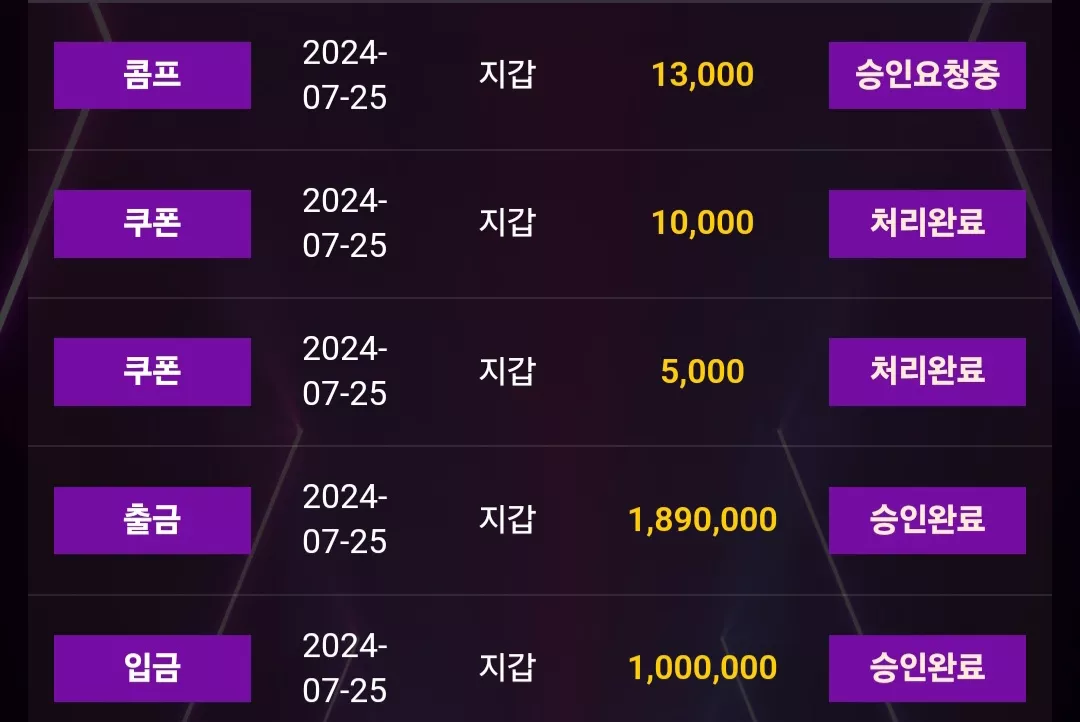Select the 1,000,000 deposit amount

click(703, 668)
